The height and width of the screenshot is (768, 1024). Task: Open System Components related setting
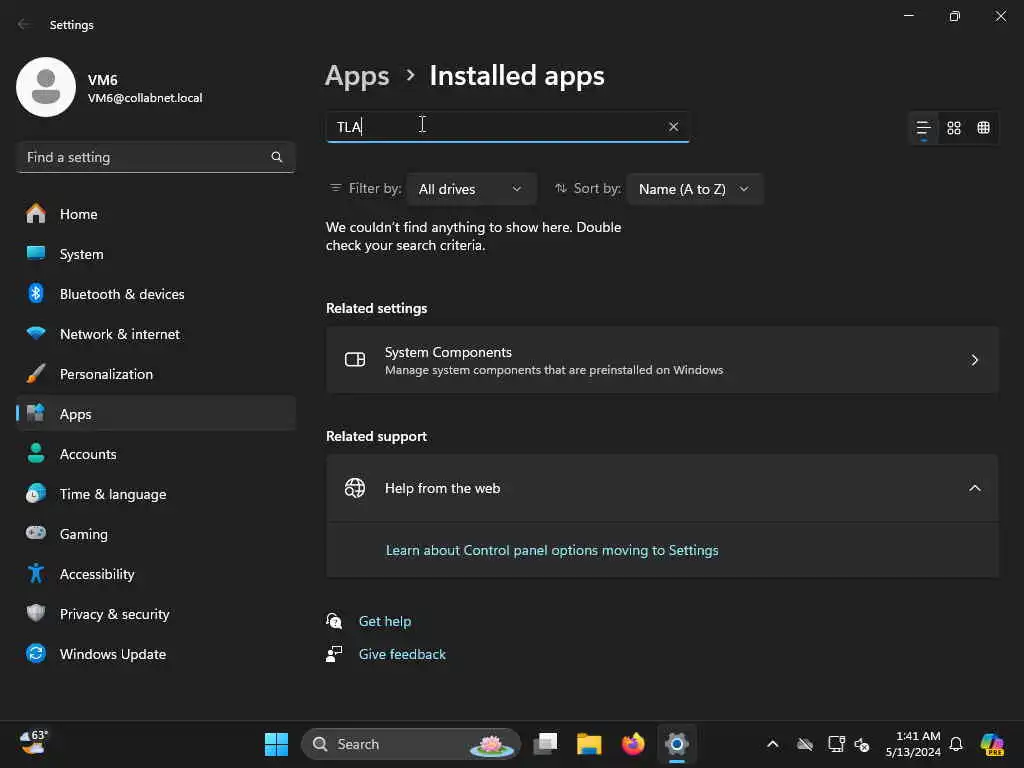662,360
